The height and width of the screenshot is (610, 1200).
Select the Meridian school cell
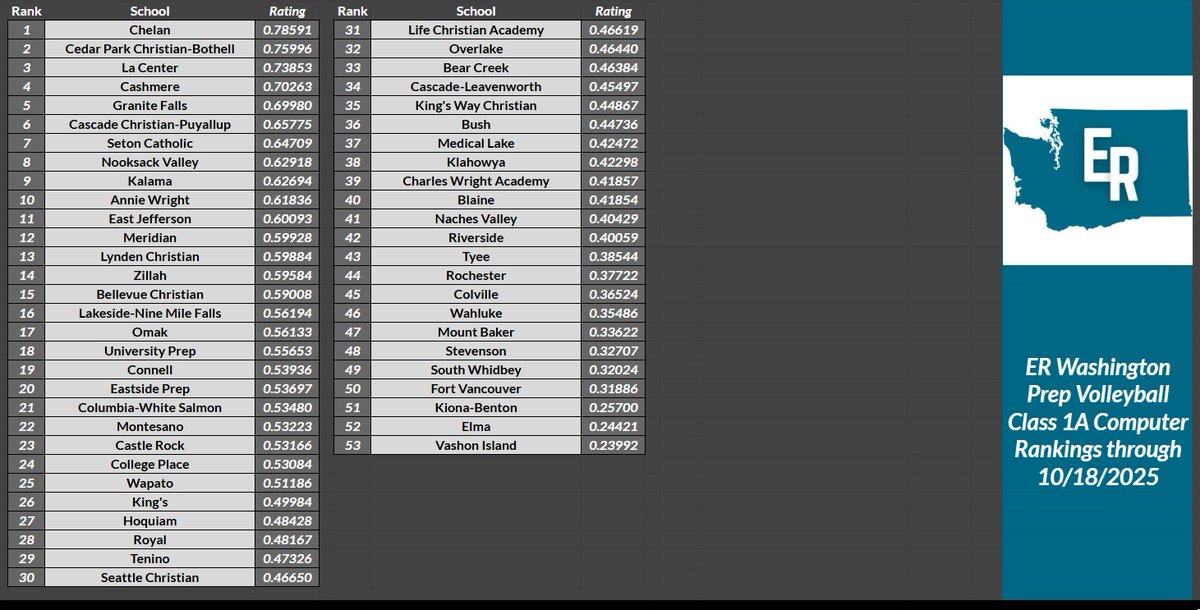[x=150, y=238]
